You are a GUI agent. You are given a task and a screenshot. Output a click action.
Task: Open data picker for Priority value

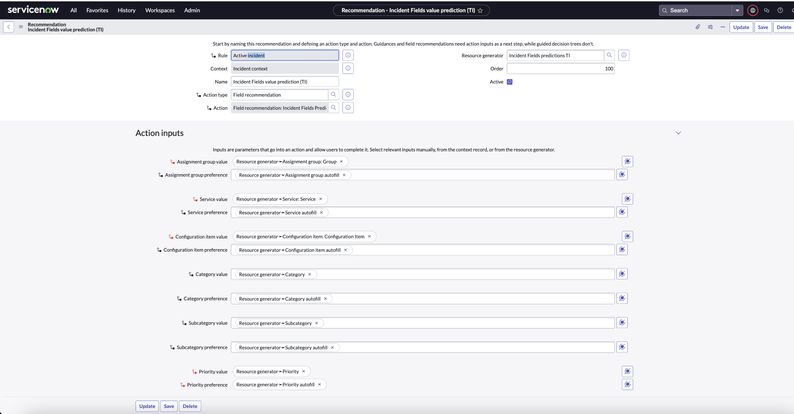tap(627, 371)
